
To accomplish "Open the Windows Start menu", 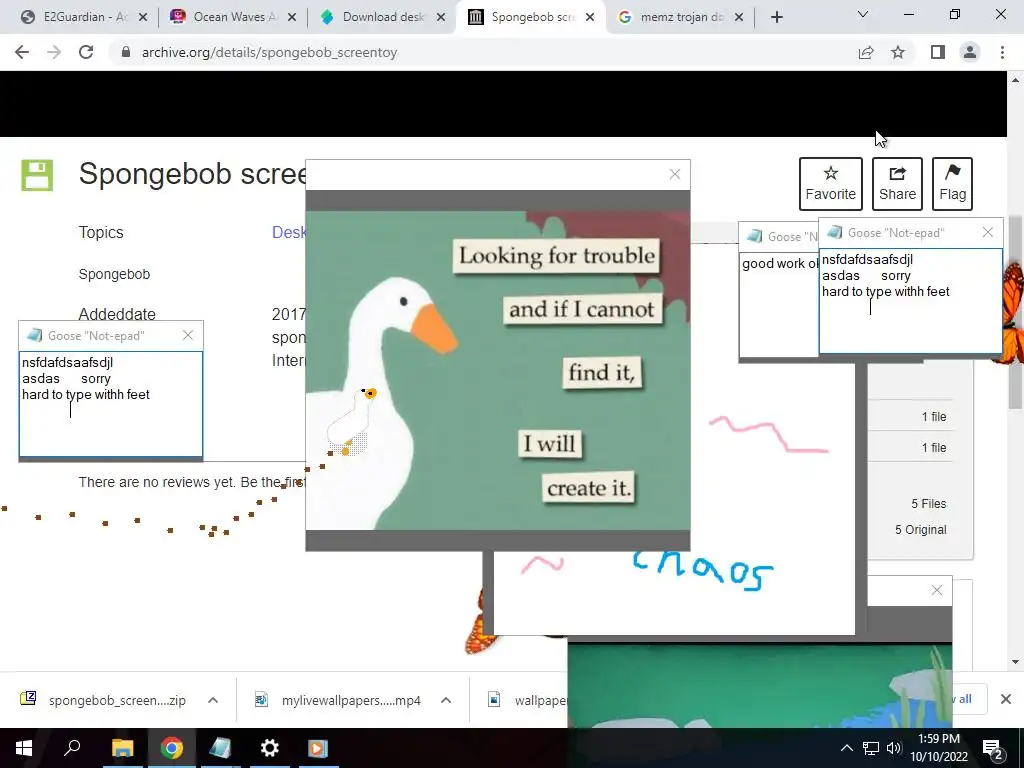I will [x=24, y=748].
